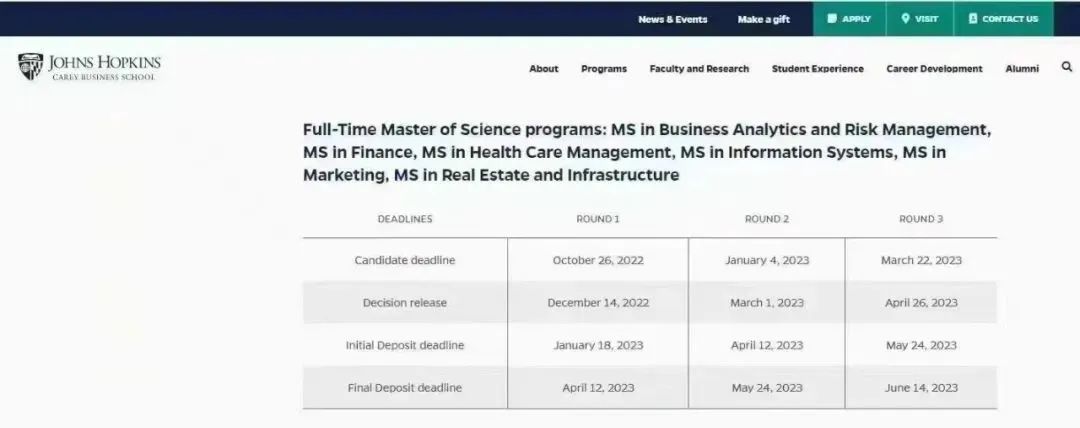The height and width of the screenshot is (428, 1080).
Task: Click the Apply button icon
Action: [832, 19]
